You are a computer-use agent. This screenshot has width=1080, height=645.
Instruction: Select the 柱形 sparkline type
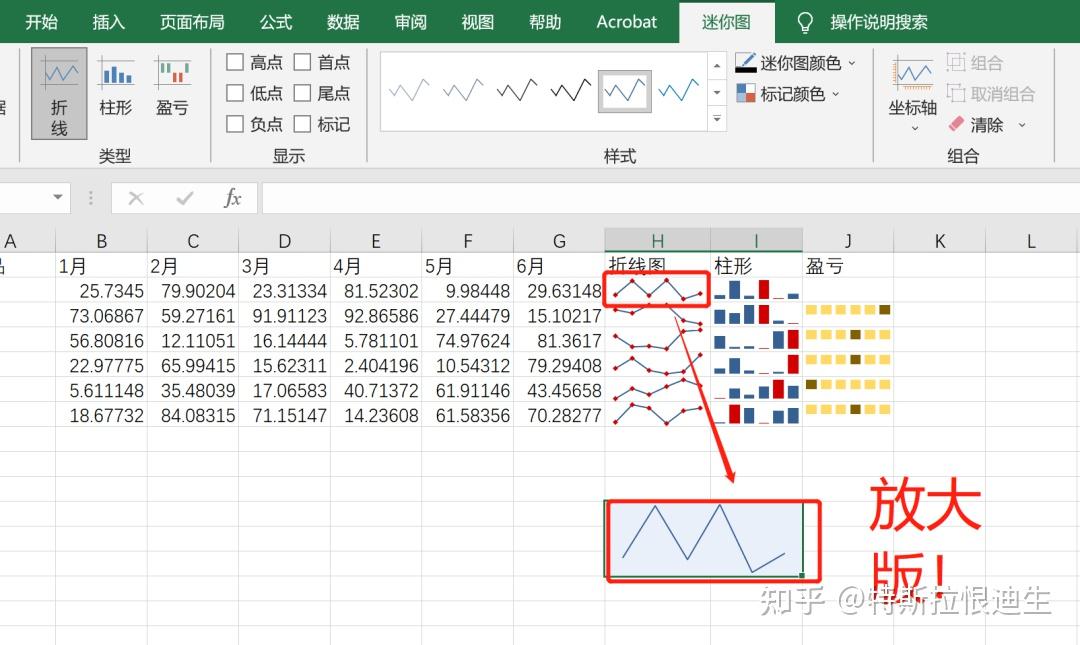pyautogui.click(x=115, y=88)
